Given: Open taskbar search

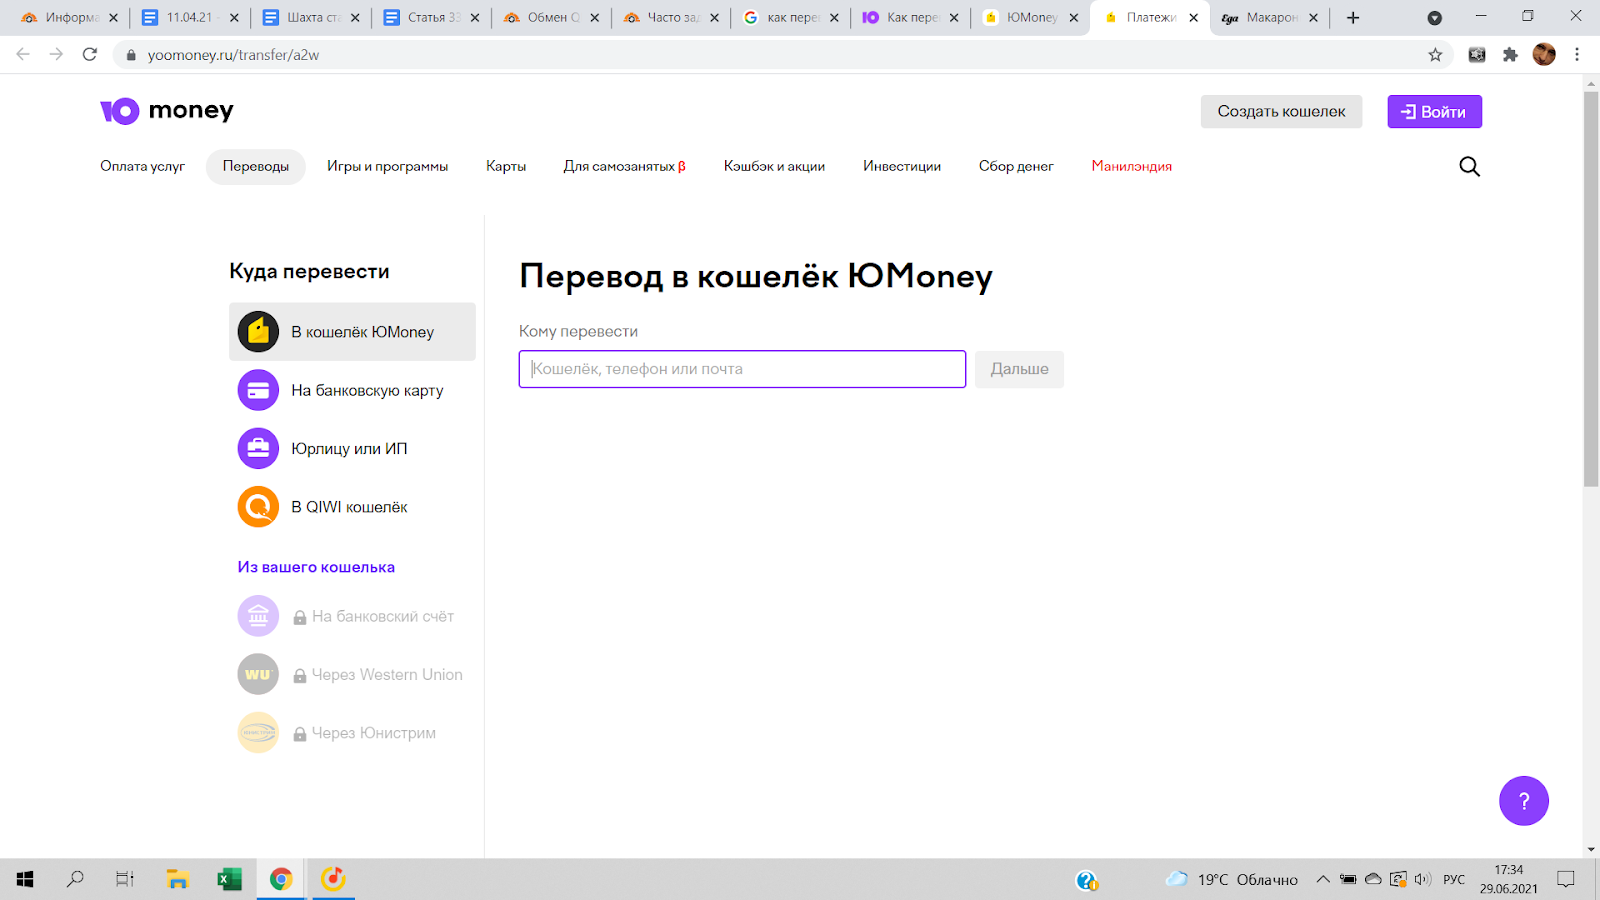Looking at the screenshot, I should point(75,879).
